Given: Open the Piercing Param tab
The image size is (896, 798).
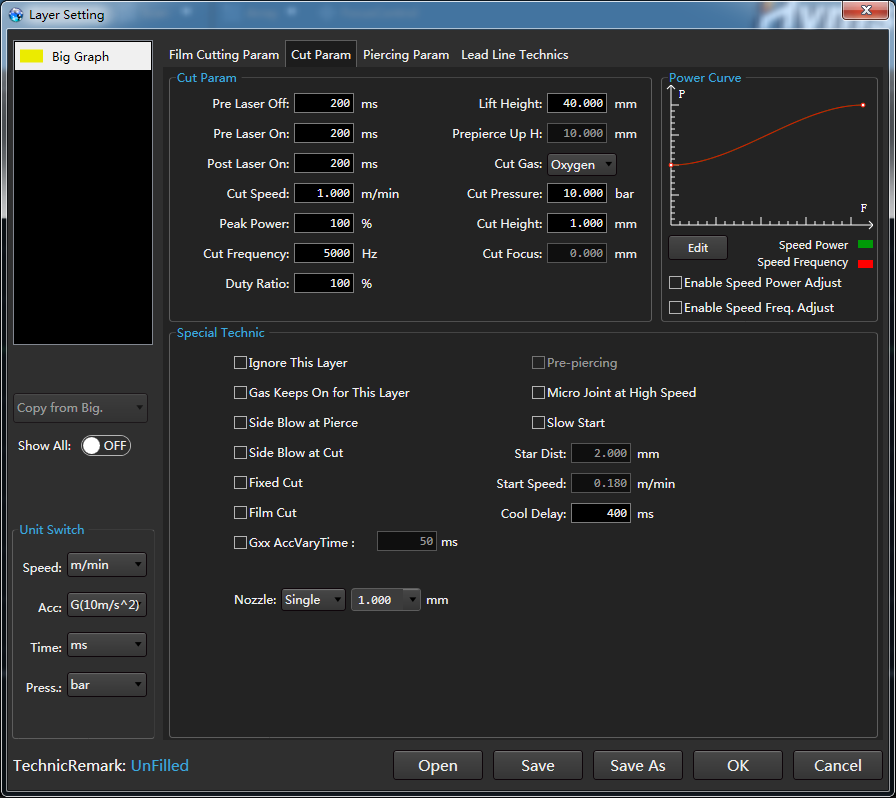Looking at the screenshot, I should tap(406, 55).
